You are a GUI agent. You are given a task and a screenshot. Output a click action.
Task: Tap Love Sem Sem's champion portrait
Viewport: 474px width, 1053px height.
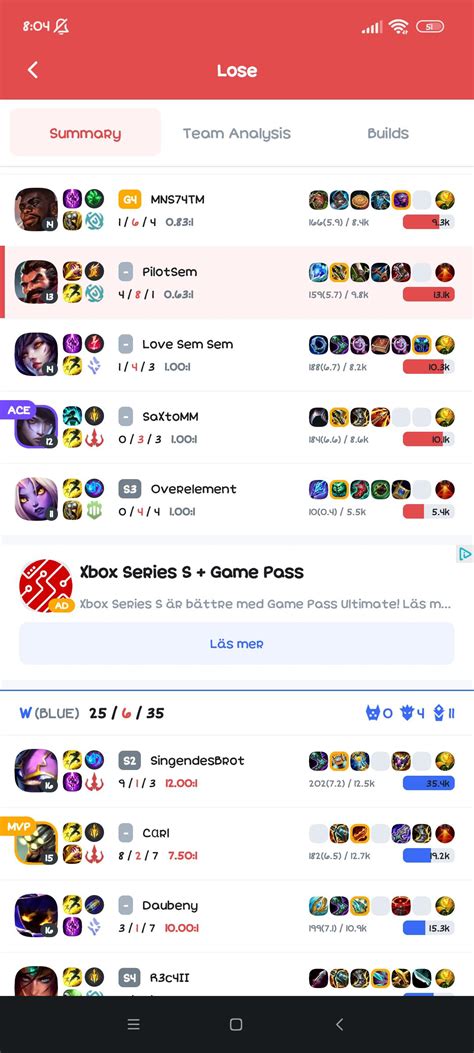point(36,354)
